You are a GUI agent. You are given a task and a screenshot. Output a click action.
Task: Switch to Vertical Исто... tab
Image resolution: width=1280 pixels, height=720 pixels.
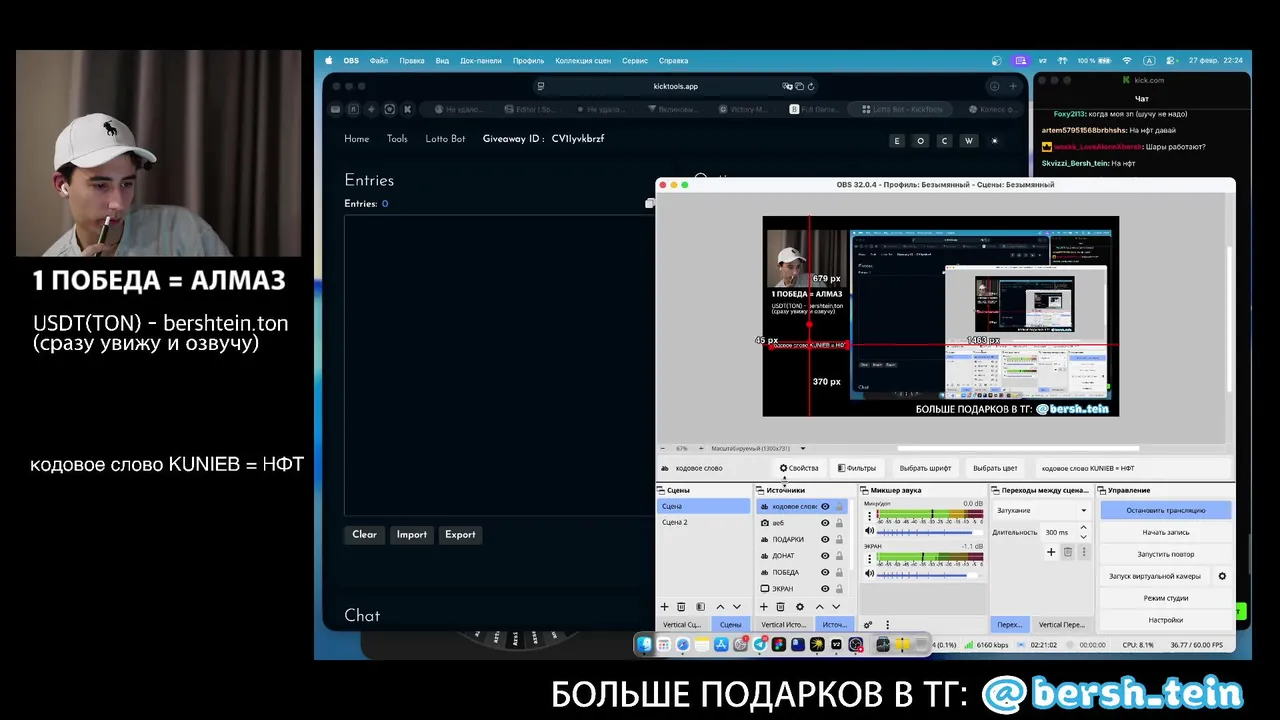click(x=783, y=625)
